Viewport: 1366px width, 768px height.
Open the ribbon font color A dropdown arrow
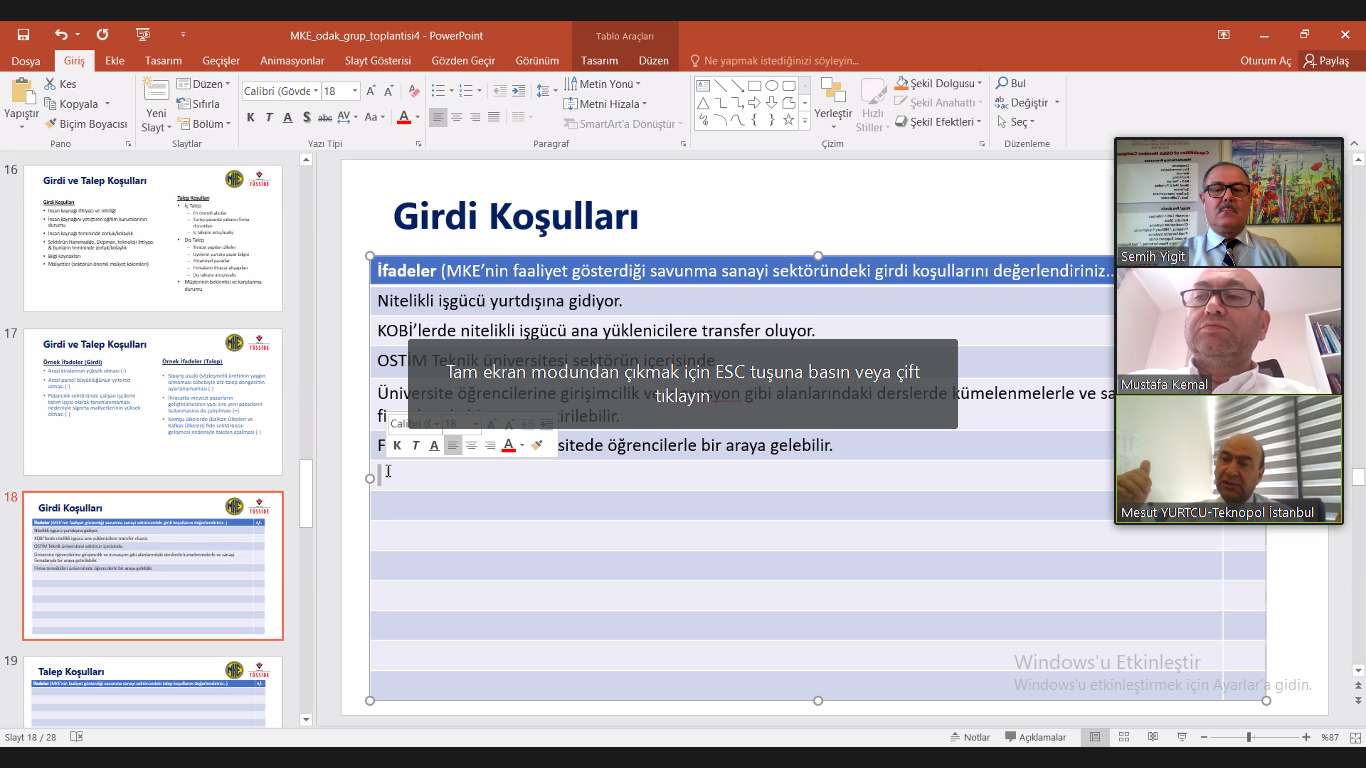(417, 118)
